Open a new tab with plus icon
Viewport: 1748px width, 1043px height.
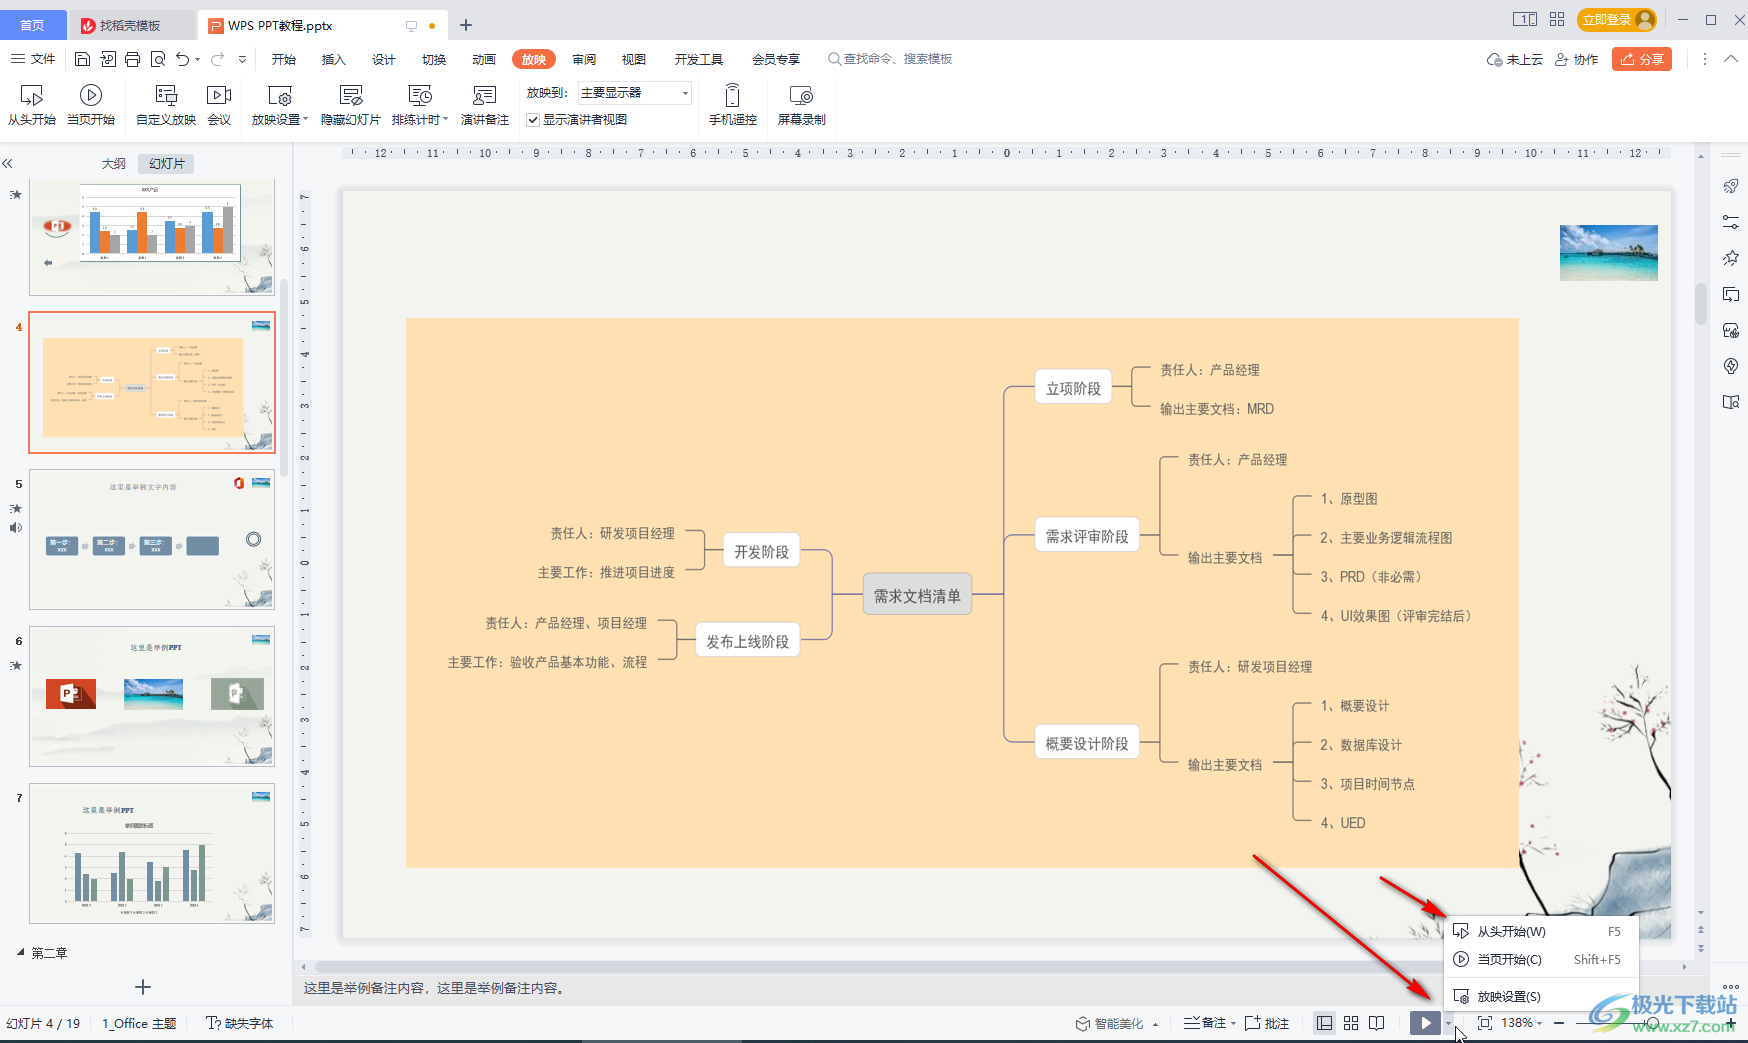466,25
